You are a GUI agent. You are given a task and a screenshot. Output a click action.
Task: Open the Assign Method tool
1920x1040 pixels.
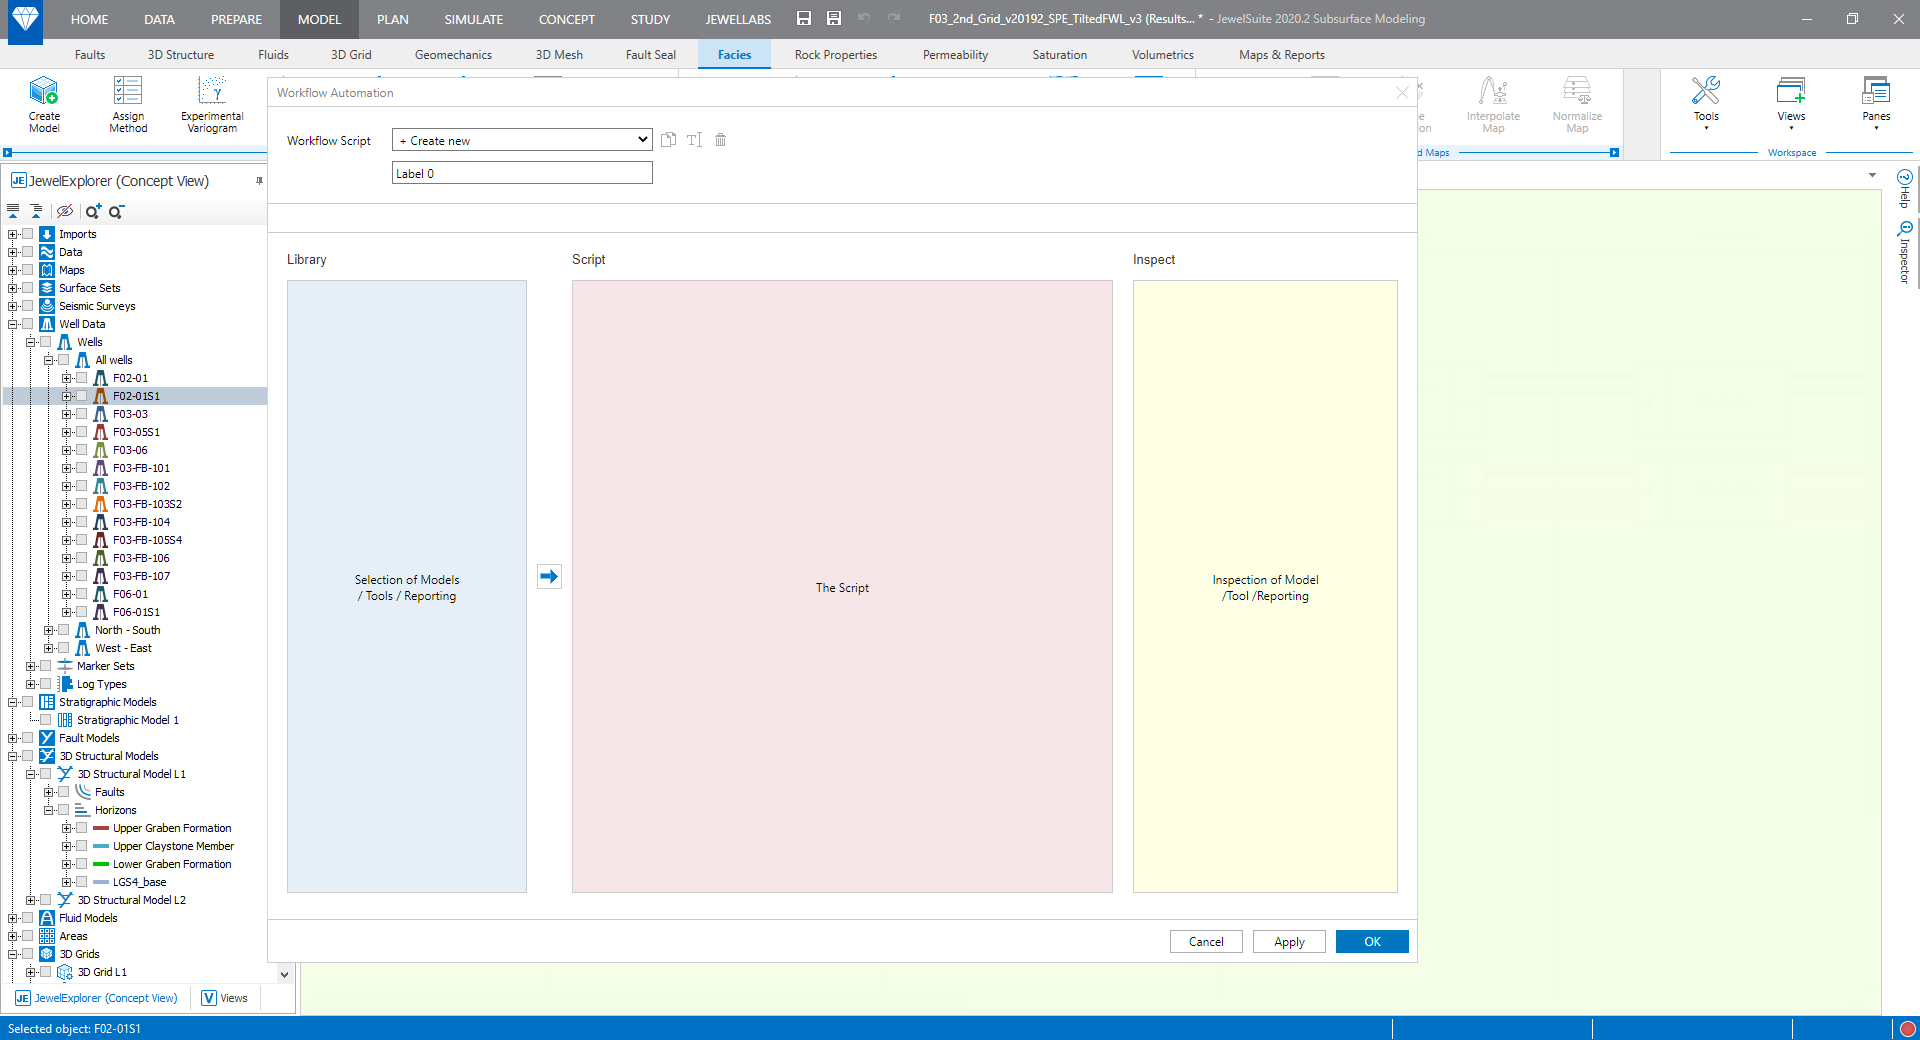point(128,104)
